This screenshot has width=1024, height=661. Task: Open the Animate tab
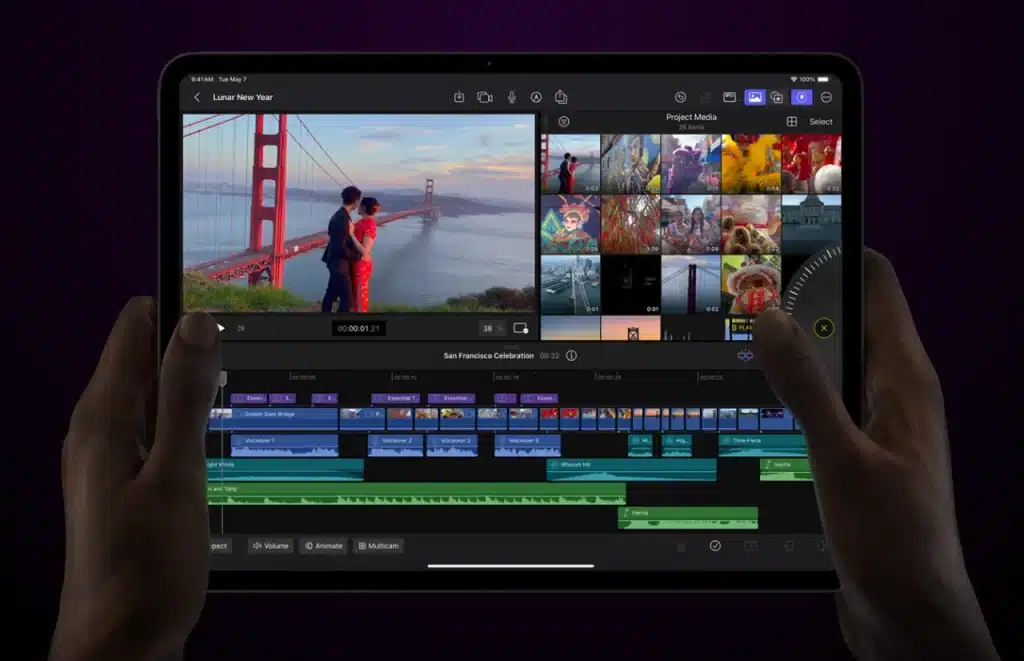pyautogui.click(x=323, y=546)
